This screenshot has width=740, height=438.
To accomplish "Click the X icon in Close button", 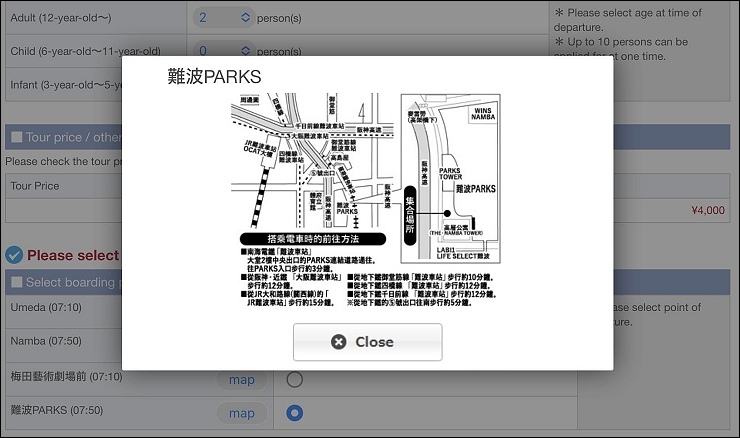I will pos(338,342).
